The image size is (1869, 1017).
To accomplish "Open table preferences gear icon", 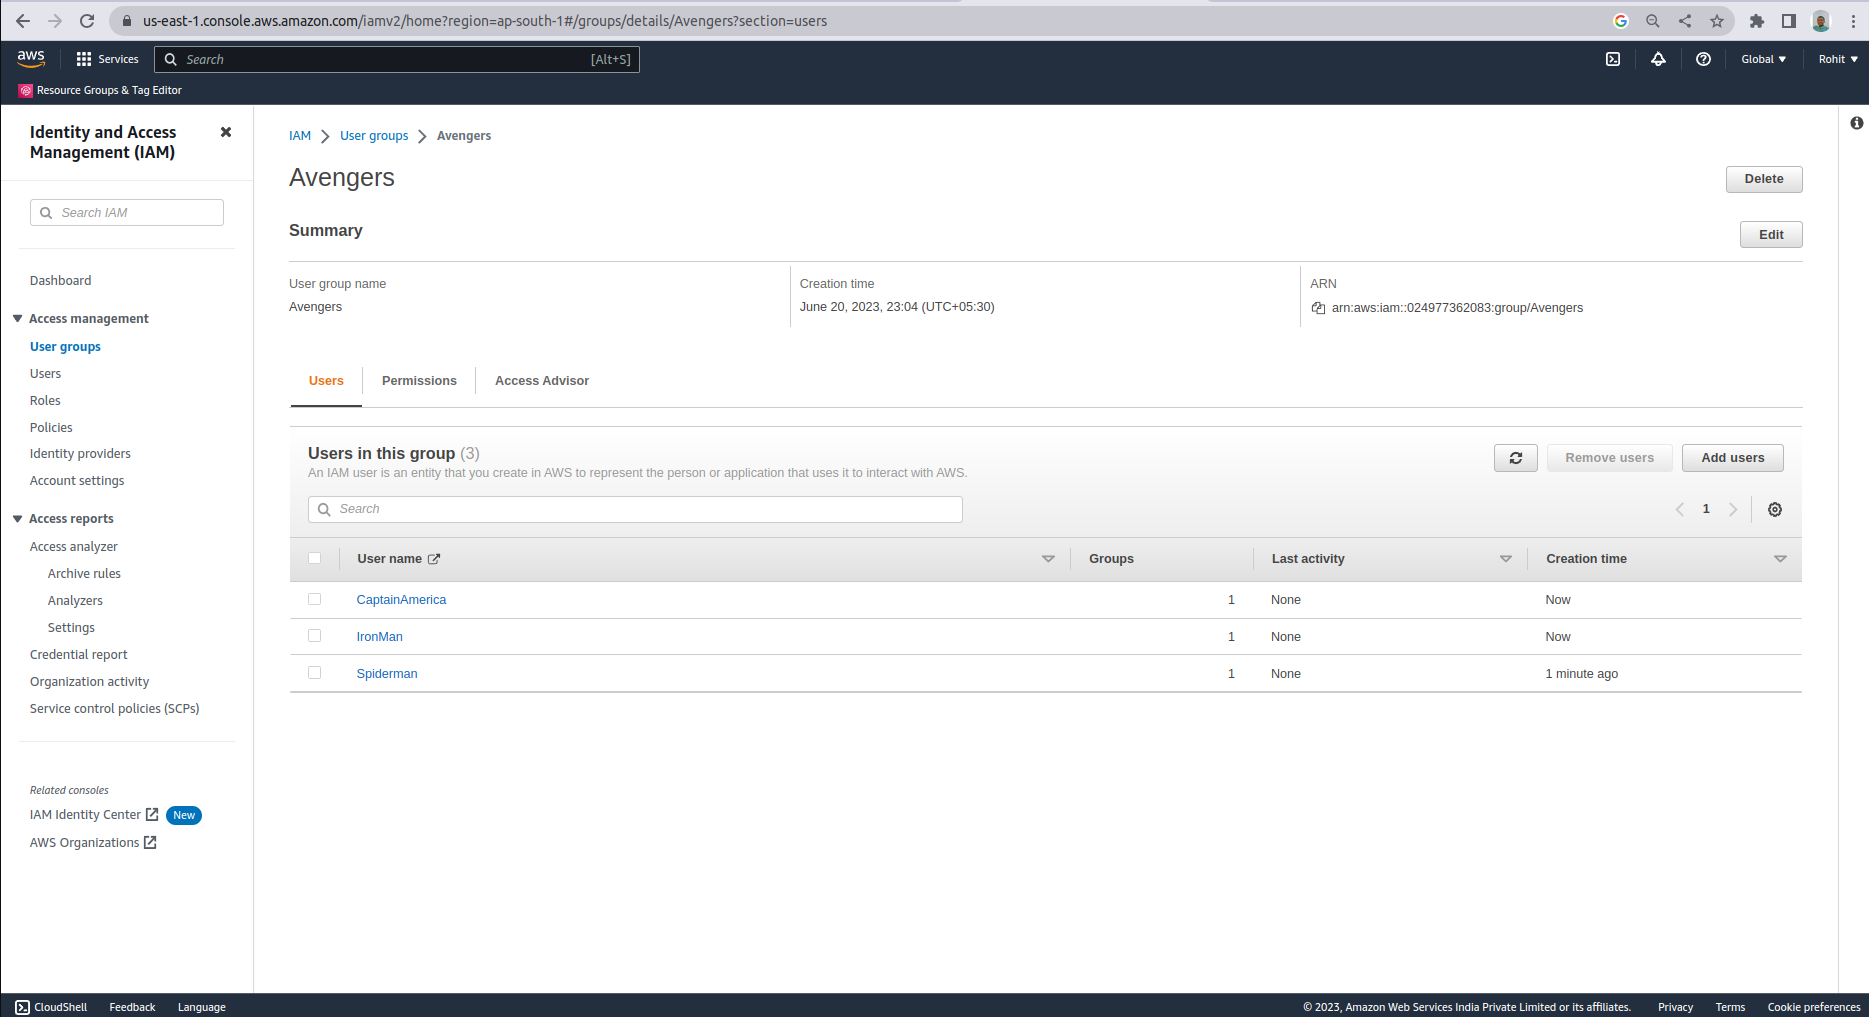I will [1775, 509].
